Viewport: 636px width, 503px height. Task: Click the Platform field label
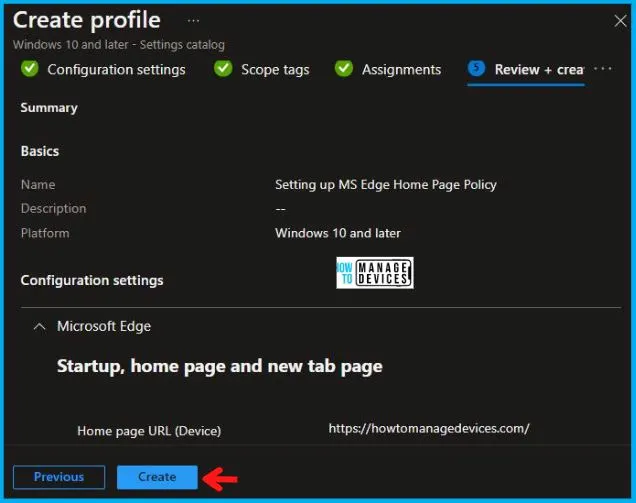coord(45,233)
